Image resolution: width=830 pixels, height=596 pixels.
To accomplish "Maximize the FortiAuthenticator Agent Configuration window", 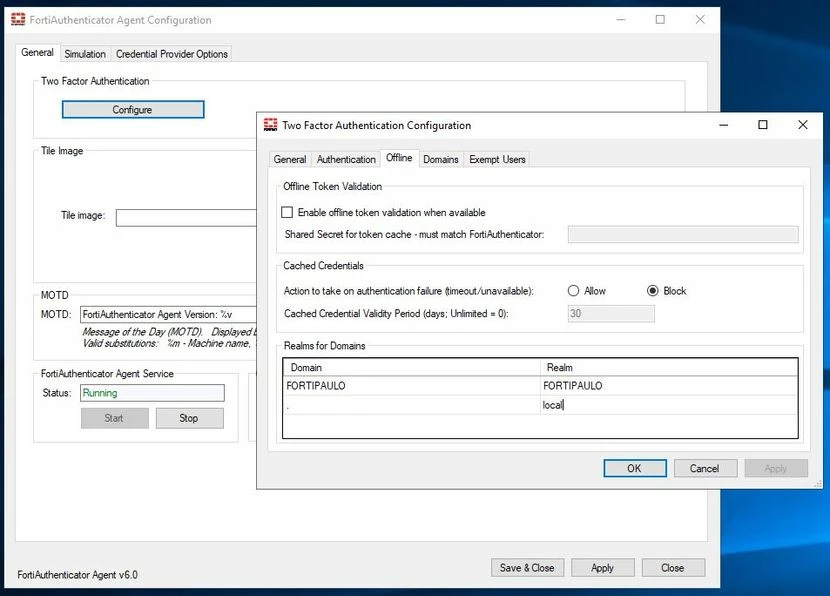I will (x=660, y=20).
